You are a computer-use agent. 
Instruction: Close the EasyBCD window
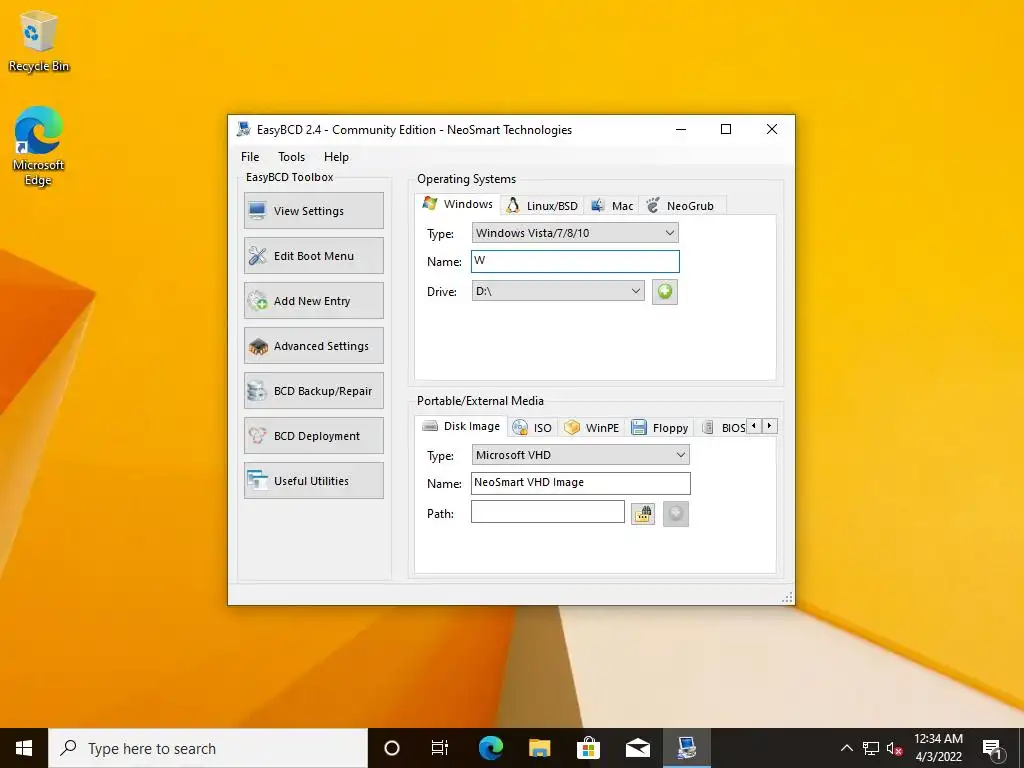pyautogui.click(x=771, y=129)
